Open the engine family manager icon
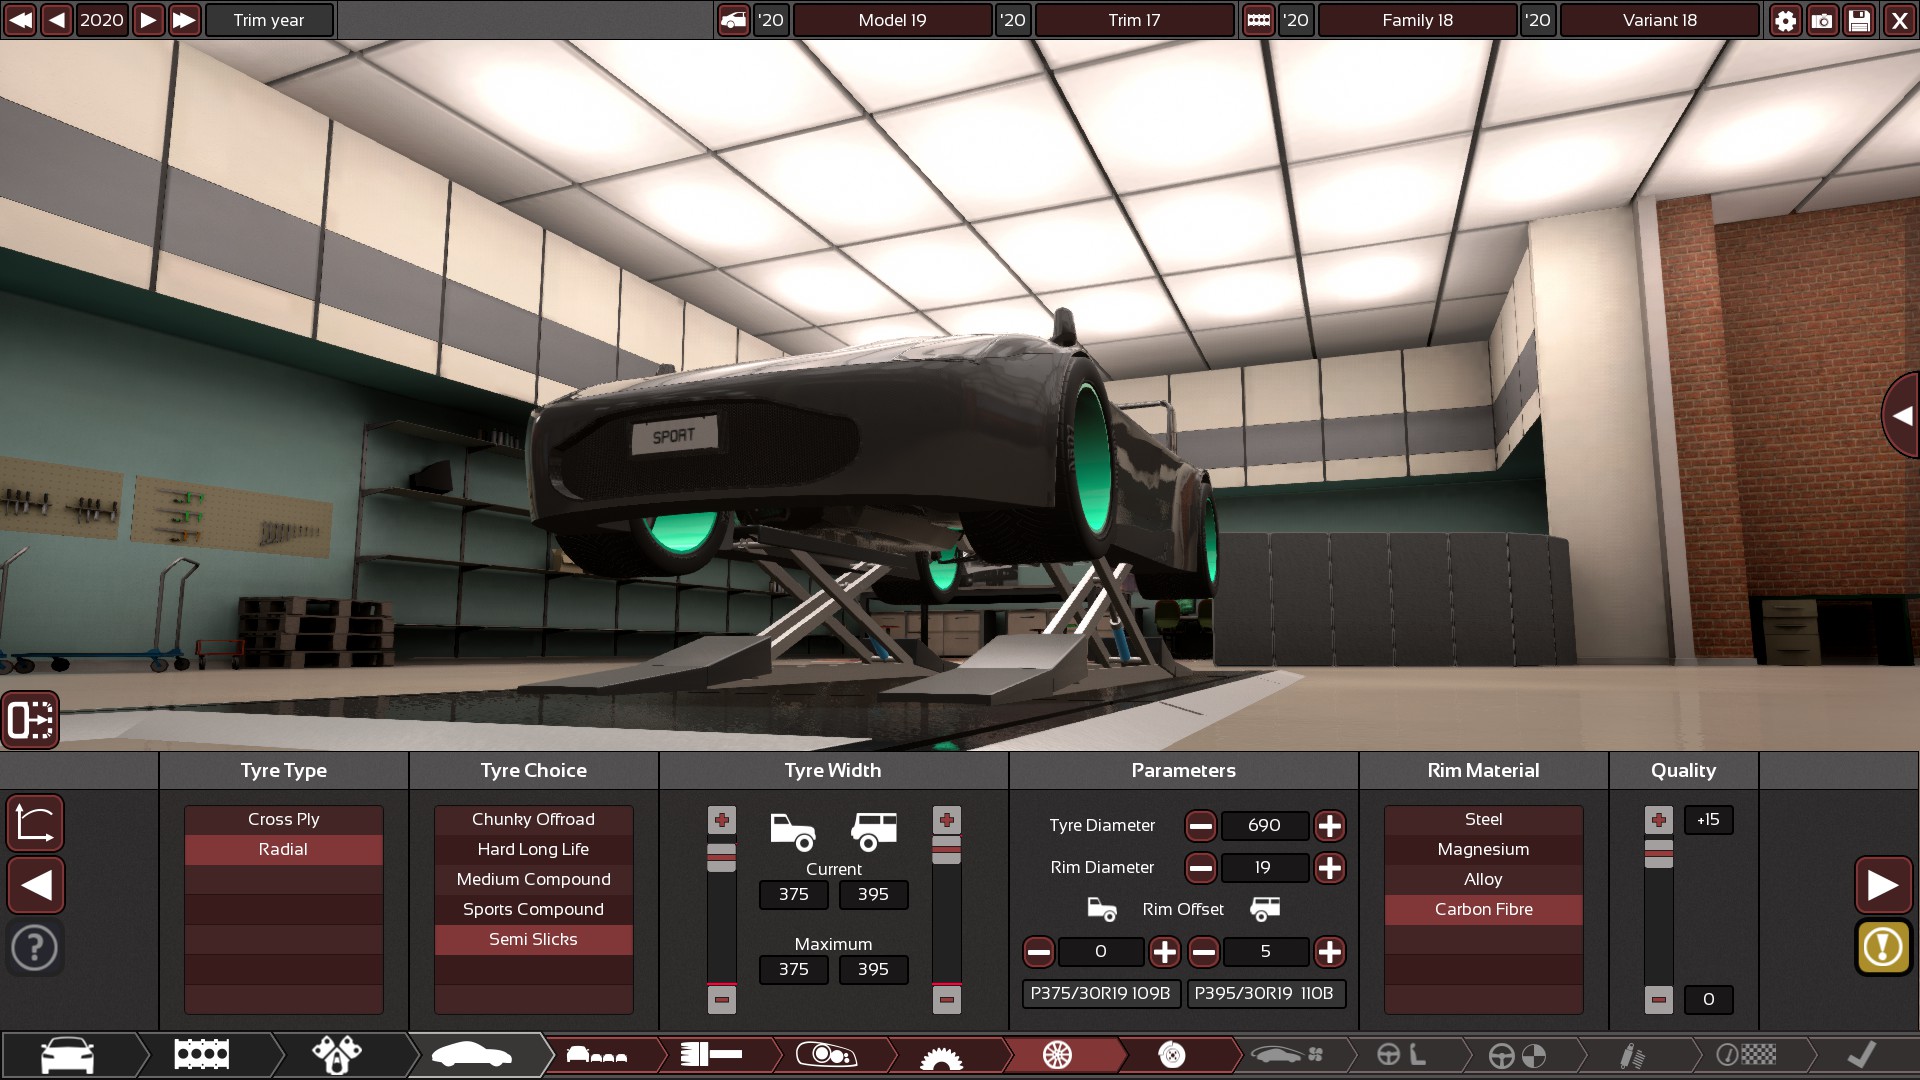 click(1259, 20)
